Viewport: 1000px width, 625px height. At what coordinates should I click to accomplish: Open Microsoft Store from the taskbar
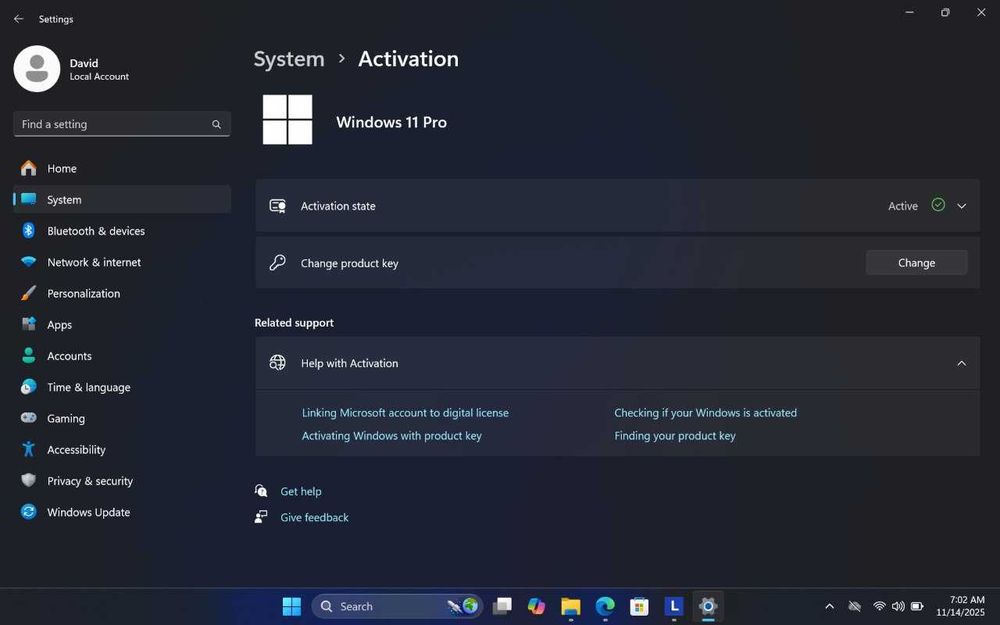tap(639, 606)
